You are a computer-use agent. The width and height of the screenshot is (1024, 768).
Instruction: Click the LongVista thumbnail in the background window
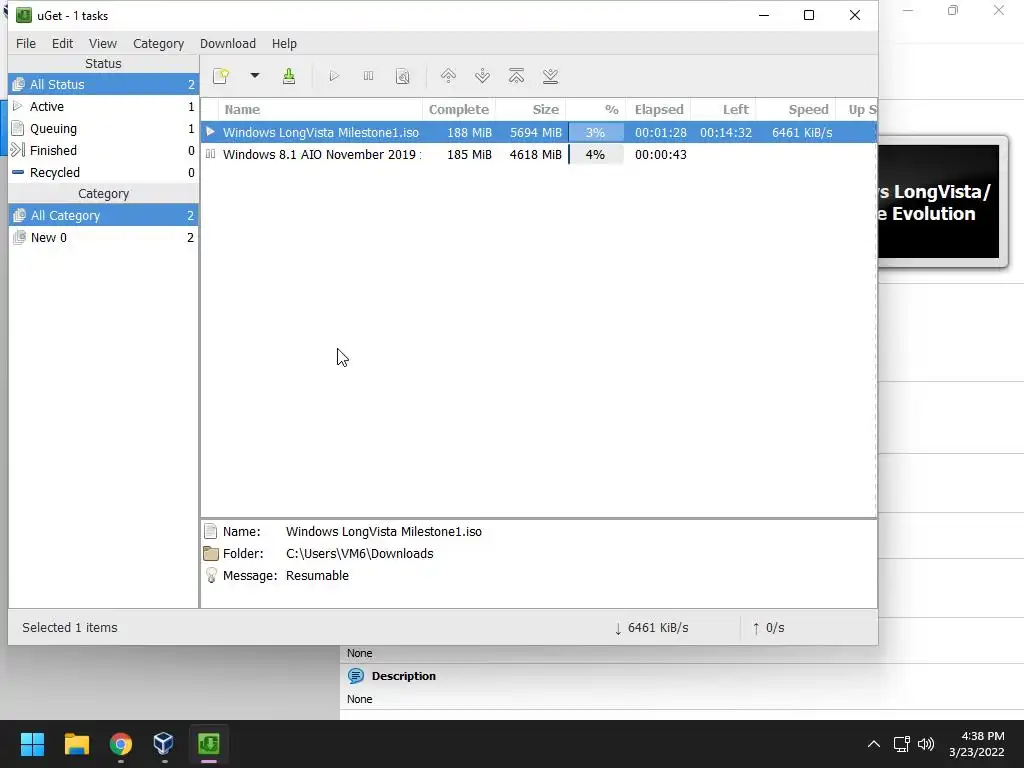[x=938, y=201]
